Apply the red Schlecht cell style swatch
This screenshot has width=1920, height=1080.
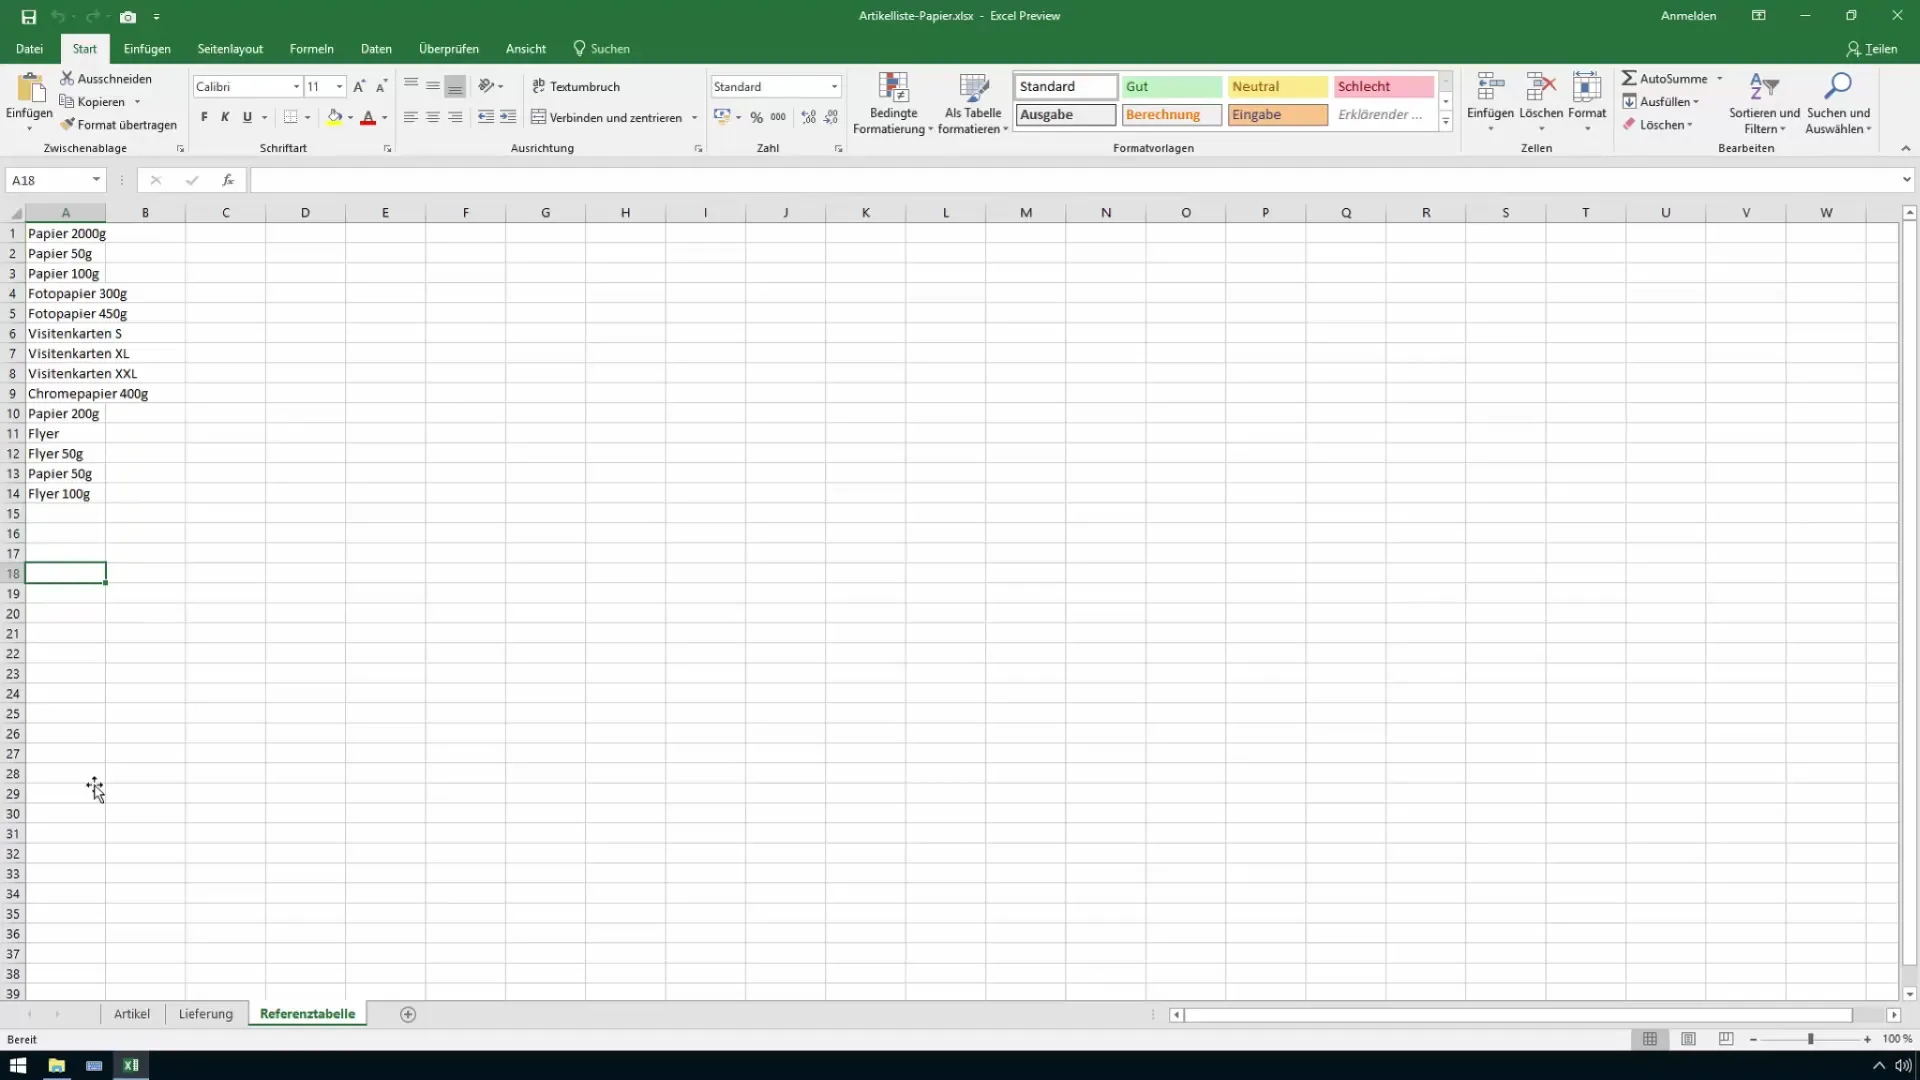pyautogui.click(x=1383, y=87)
